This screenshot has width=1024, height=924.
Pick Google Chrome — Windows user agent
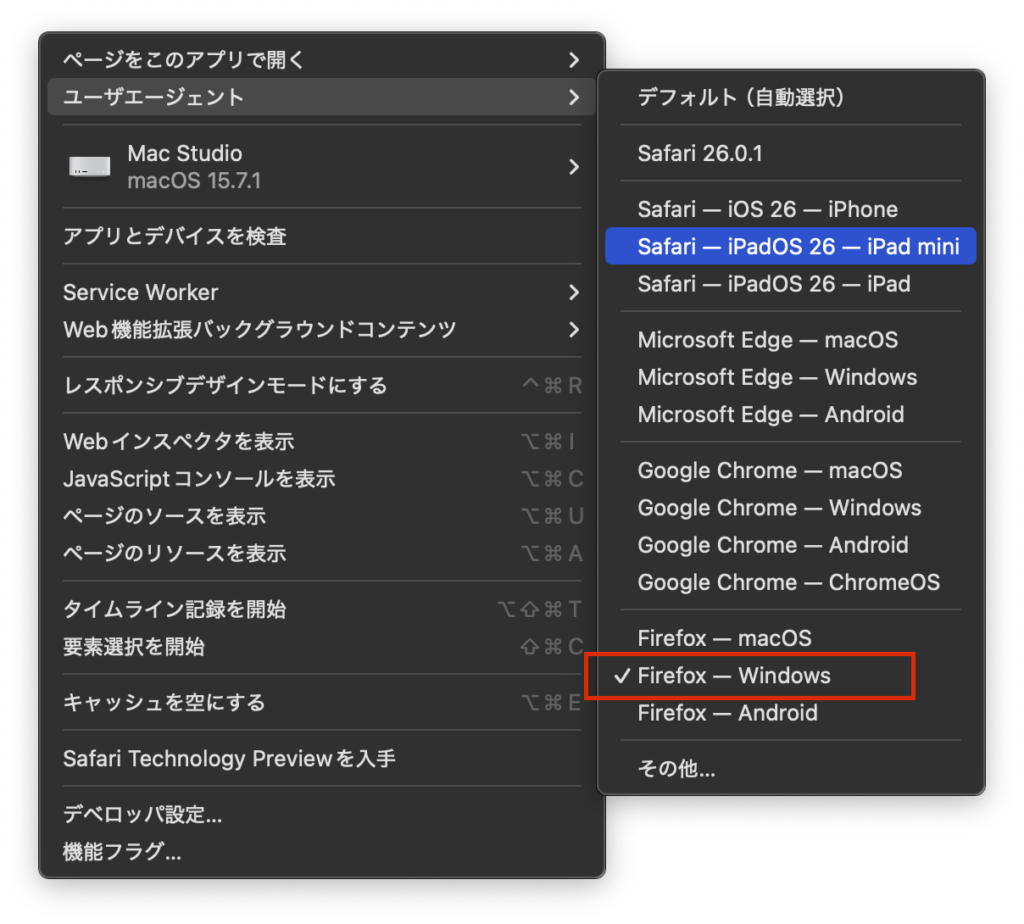click(x=779, y=508)
